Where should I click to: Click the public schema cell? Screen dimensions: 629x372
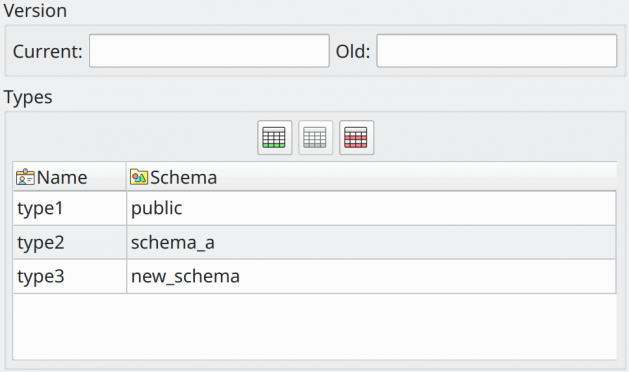[371, 208]
